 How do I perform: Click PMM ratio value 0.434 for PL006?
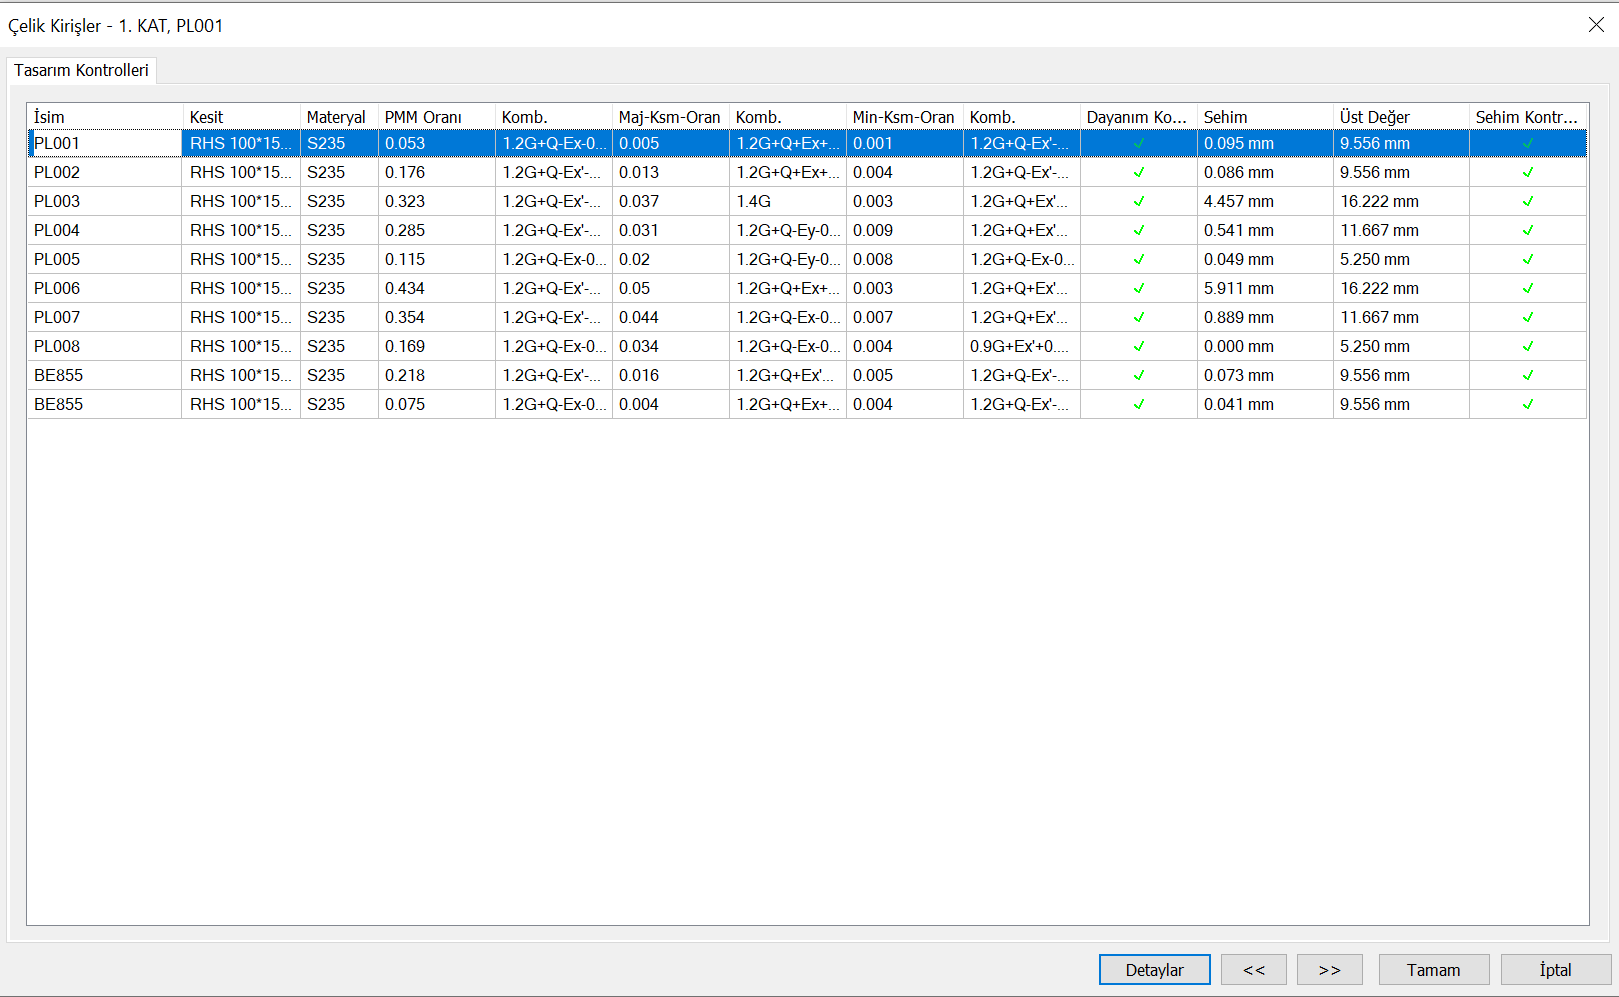click(405, 289)
